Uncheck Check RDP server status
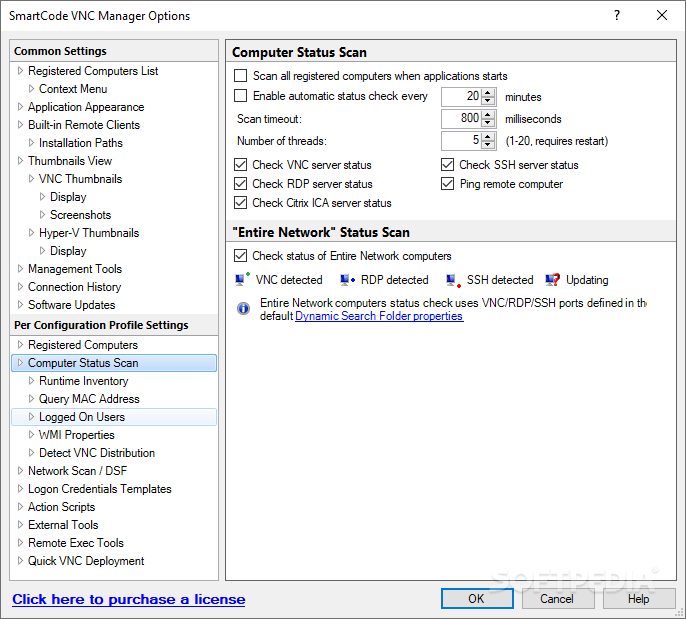This screenshot has height=619, width=686. click(240, 183)
